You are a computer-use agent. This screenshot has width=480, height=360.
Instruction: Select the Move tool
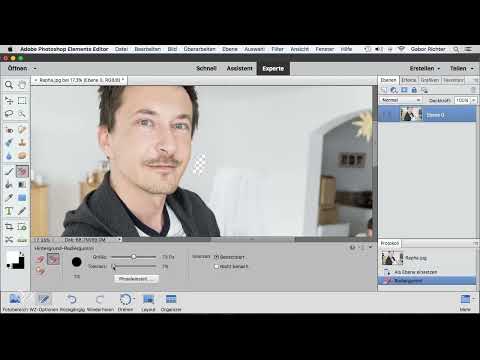click(9, 101)
